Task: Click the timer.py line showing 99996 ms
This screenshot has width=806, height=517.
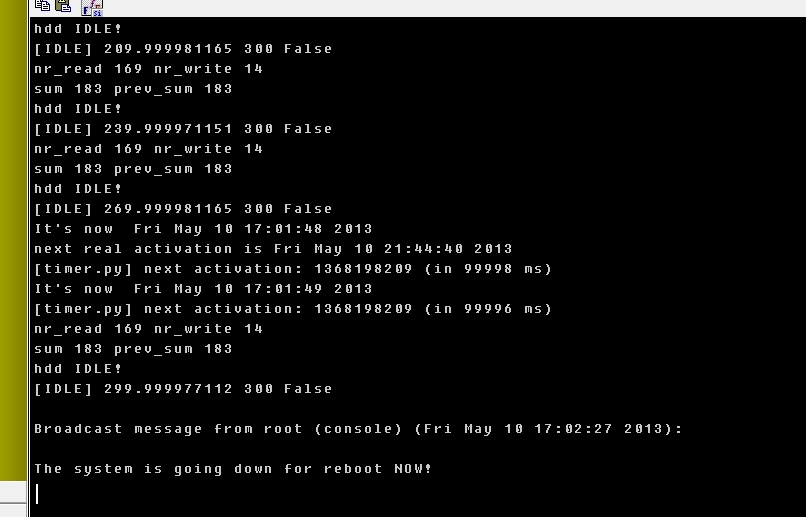Action: point(293,309)
